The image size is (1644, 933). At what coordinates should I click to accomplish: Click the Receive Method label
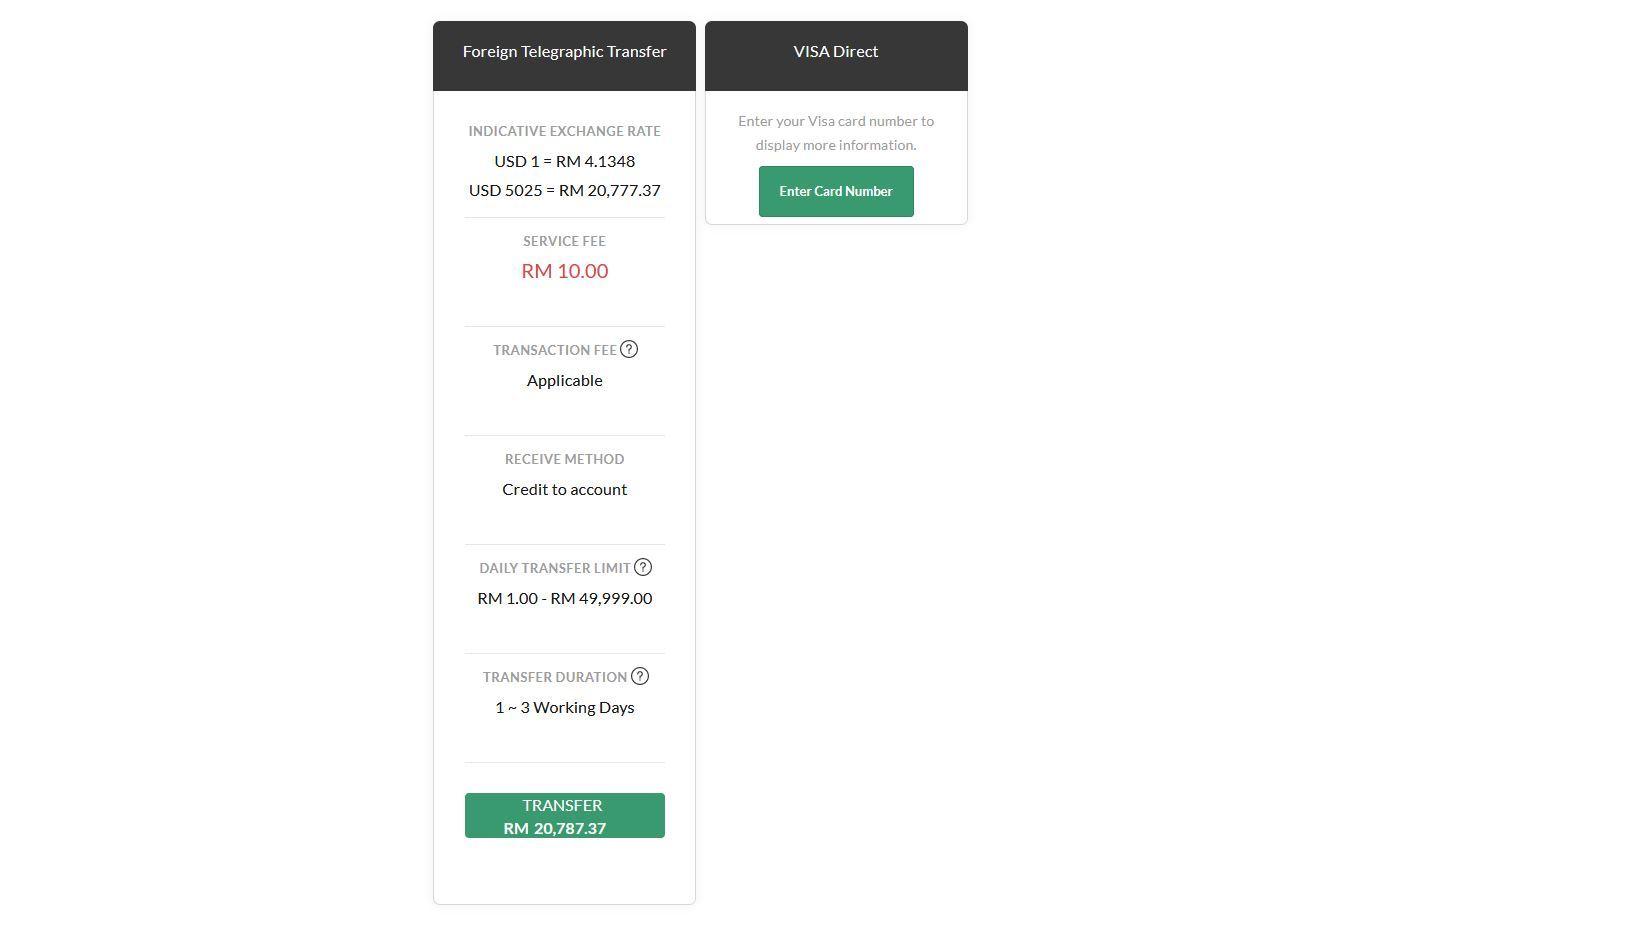564,459
